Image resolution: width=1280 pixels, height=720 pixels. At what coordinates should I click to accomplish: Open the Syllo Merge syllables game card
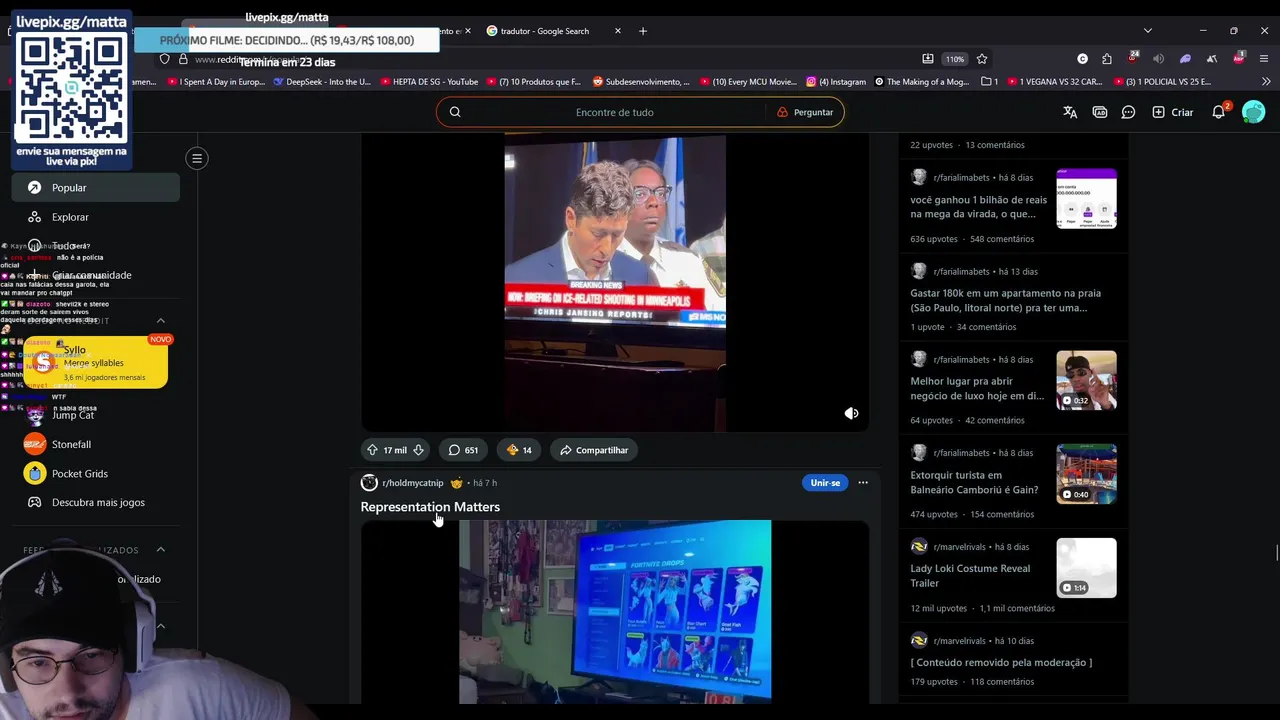(95, 363)
